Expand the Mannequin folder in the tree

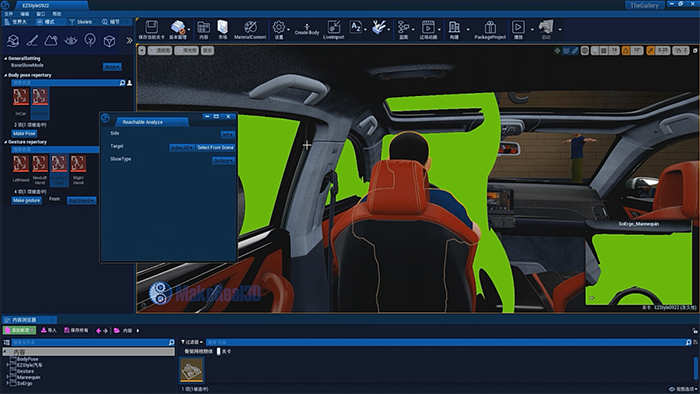click(x=8, y=377)
